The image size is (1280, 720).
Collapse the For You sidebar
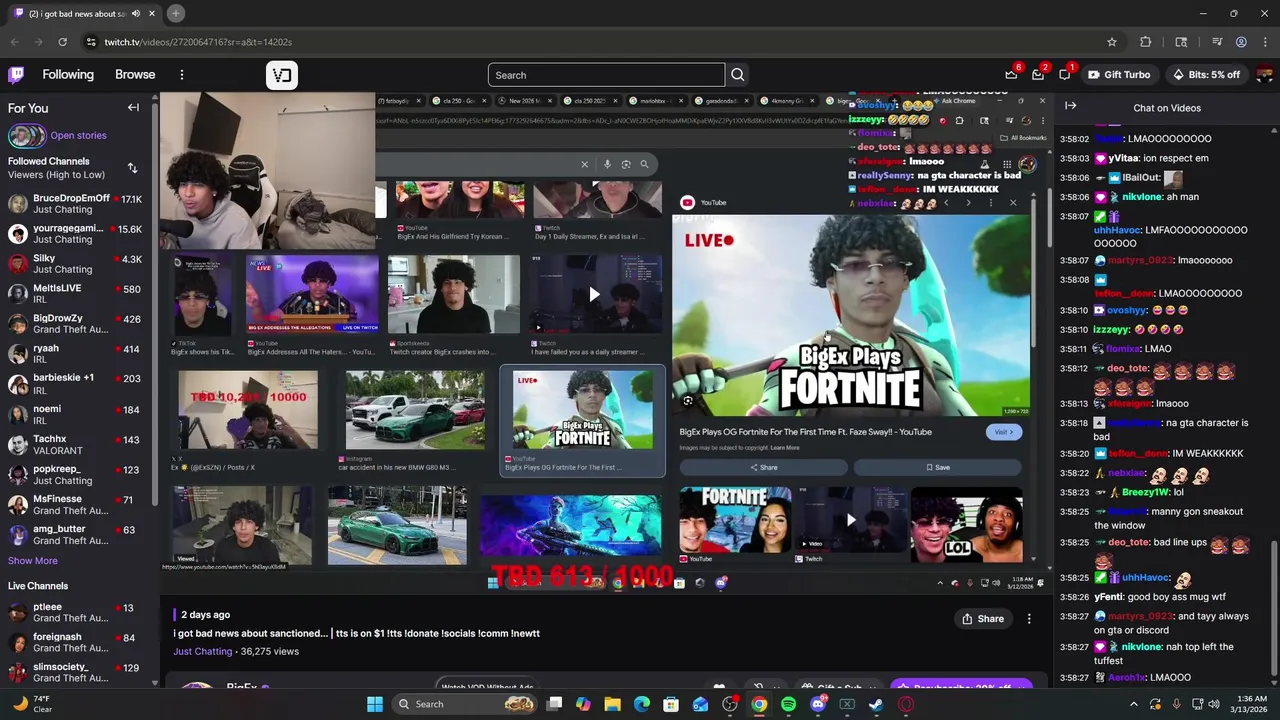133,108
